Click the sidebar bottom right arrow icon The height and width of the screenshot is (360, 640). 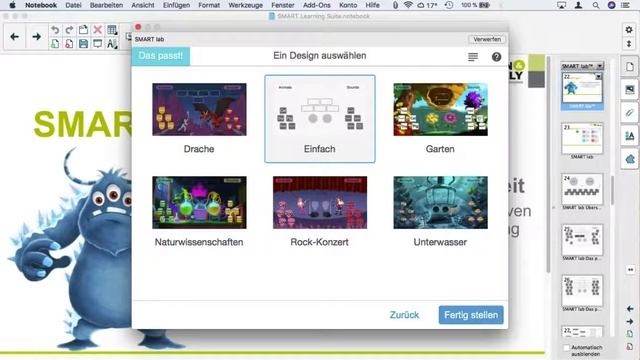click(x=630, y=322)
